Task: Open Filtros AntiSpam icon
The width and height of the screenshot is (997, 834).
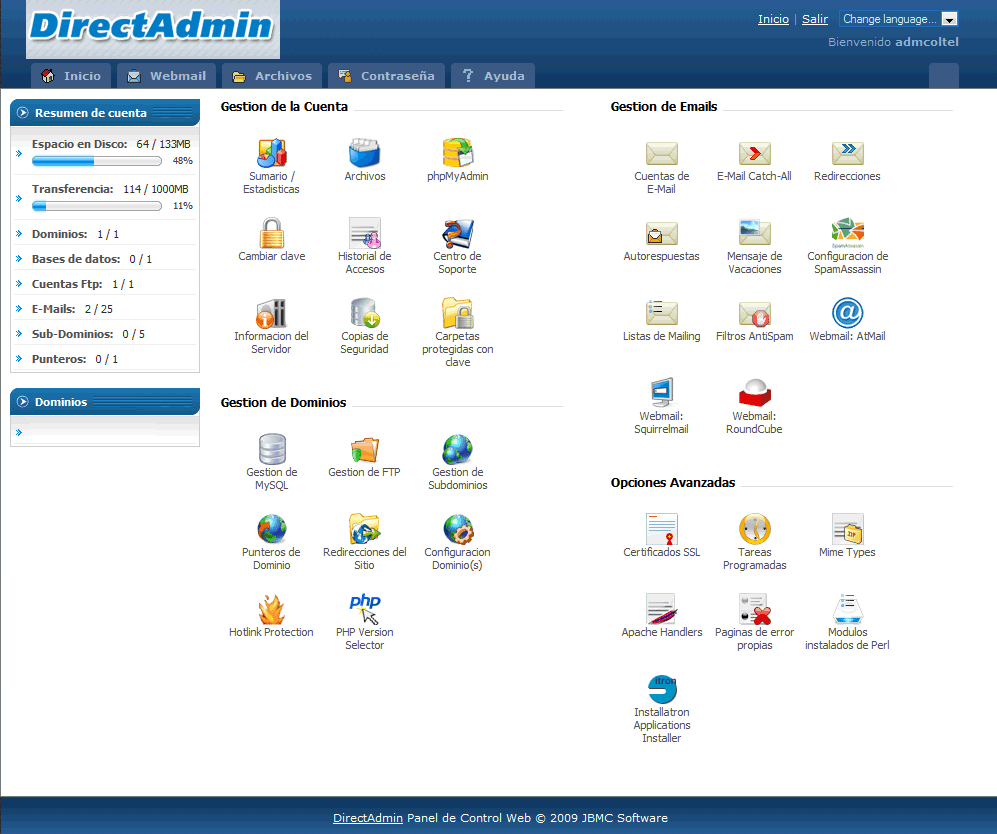Action: click(x=755, y=313)
